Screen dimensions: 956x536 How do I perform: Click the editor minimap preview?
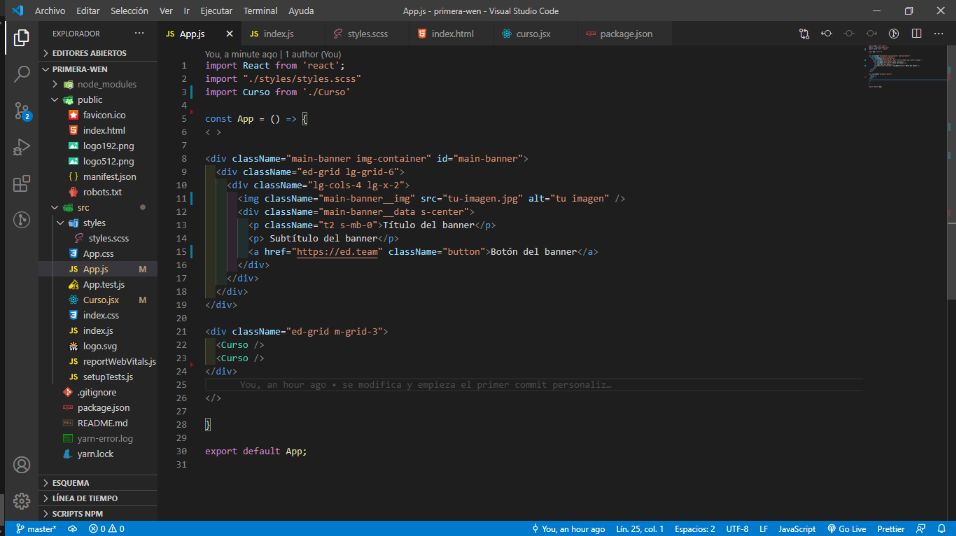coord(905,65)
